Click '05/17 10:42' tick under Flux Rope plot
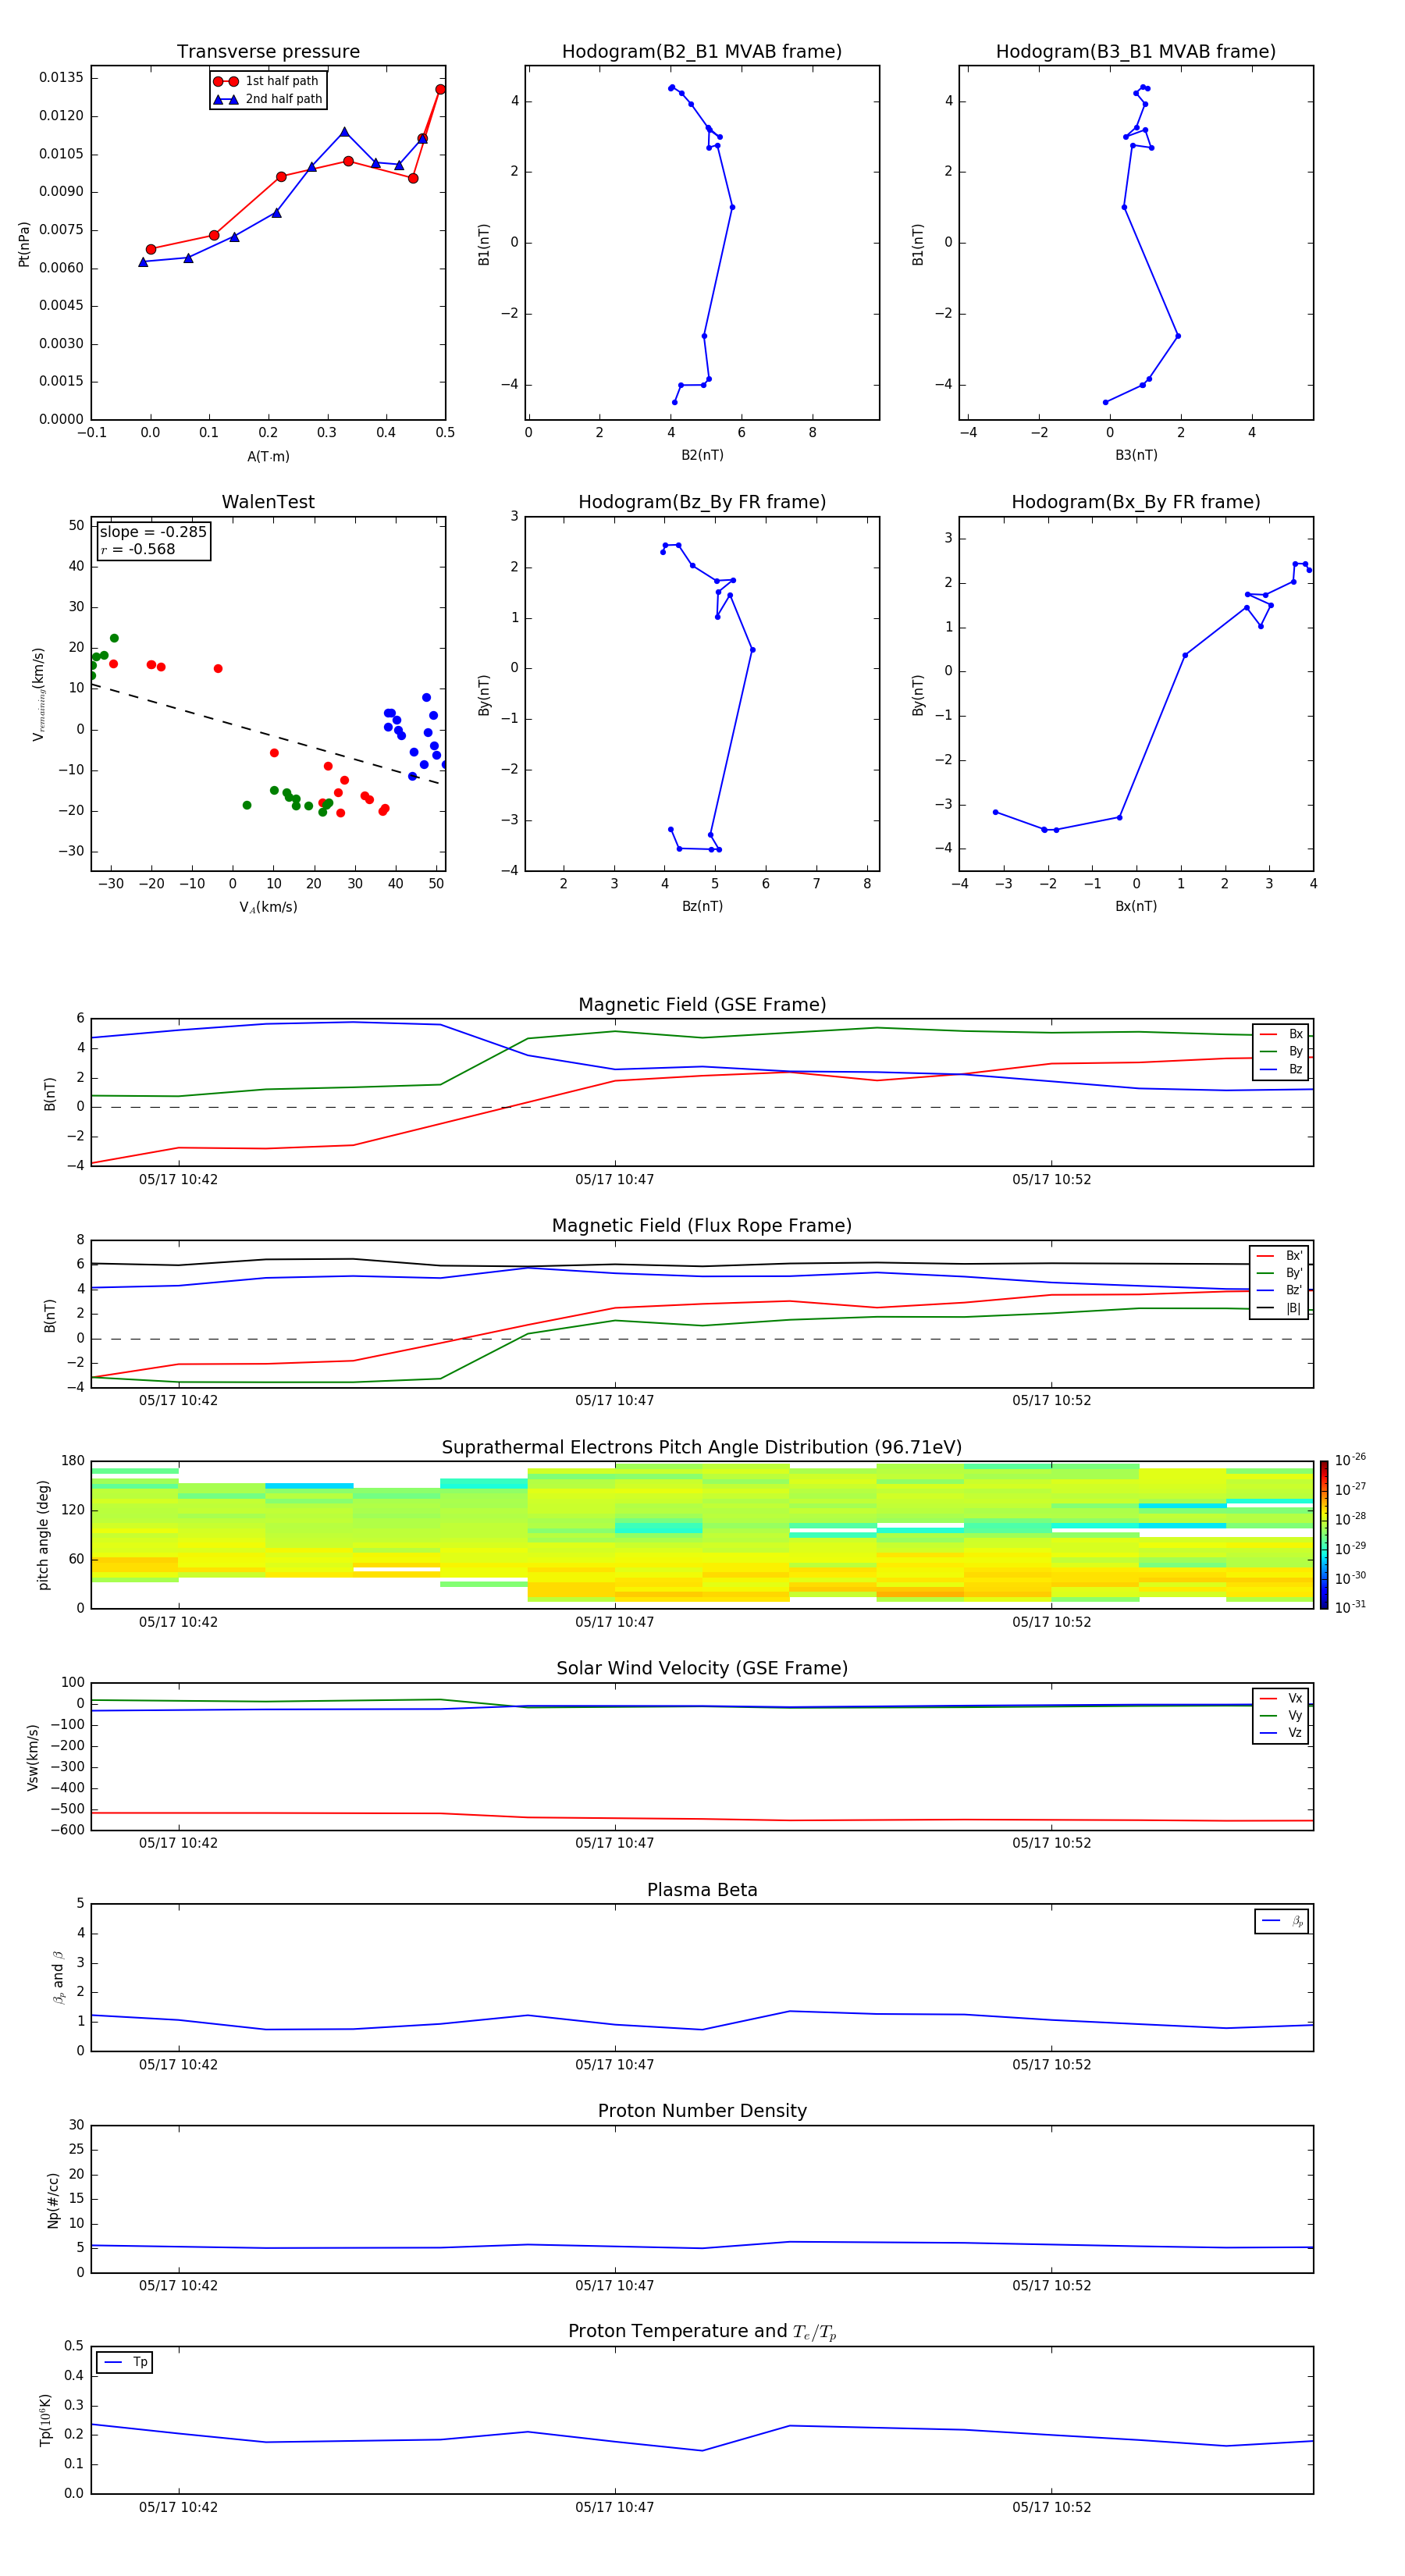Viewport: 1405px width, 2576px height. [178, 1400]
